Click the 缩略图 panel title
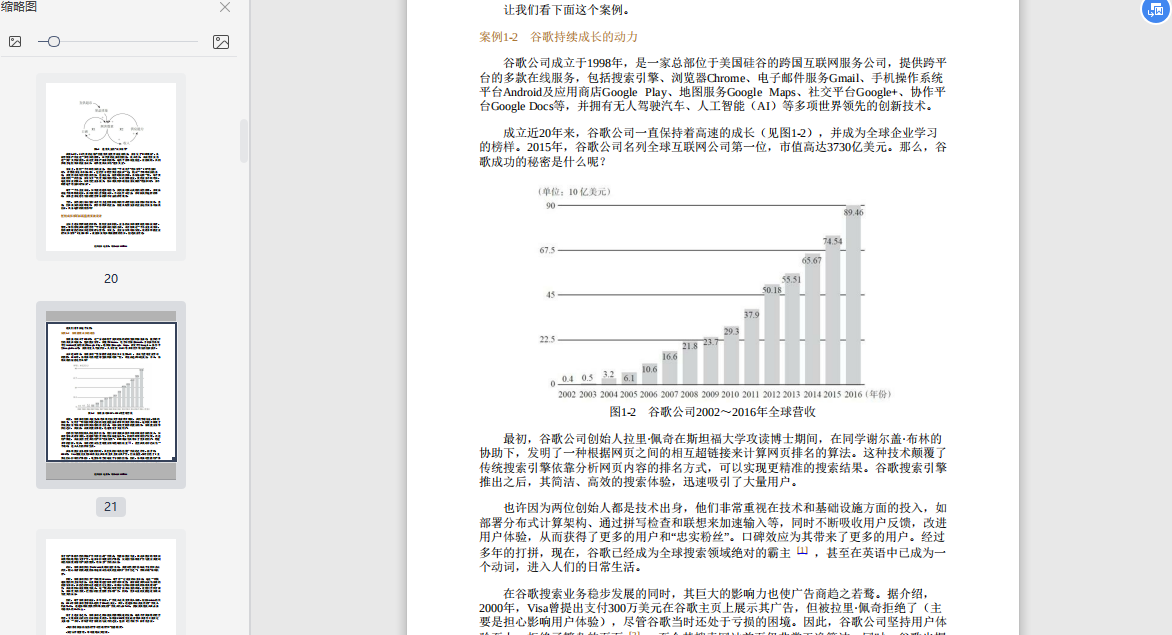Image resolution: width=1172 pixels, height=635 pixels. (19, 7)
